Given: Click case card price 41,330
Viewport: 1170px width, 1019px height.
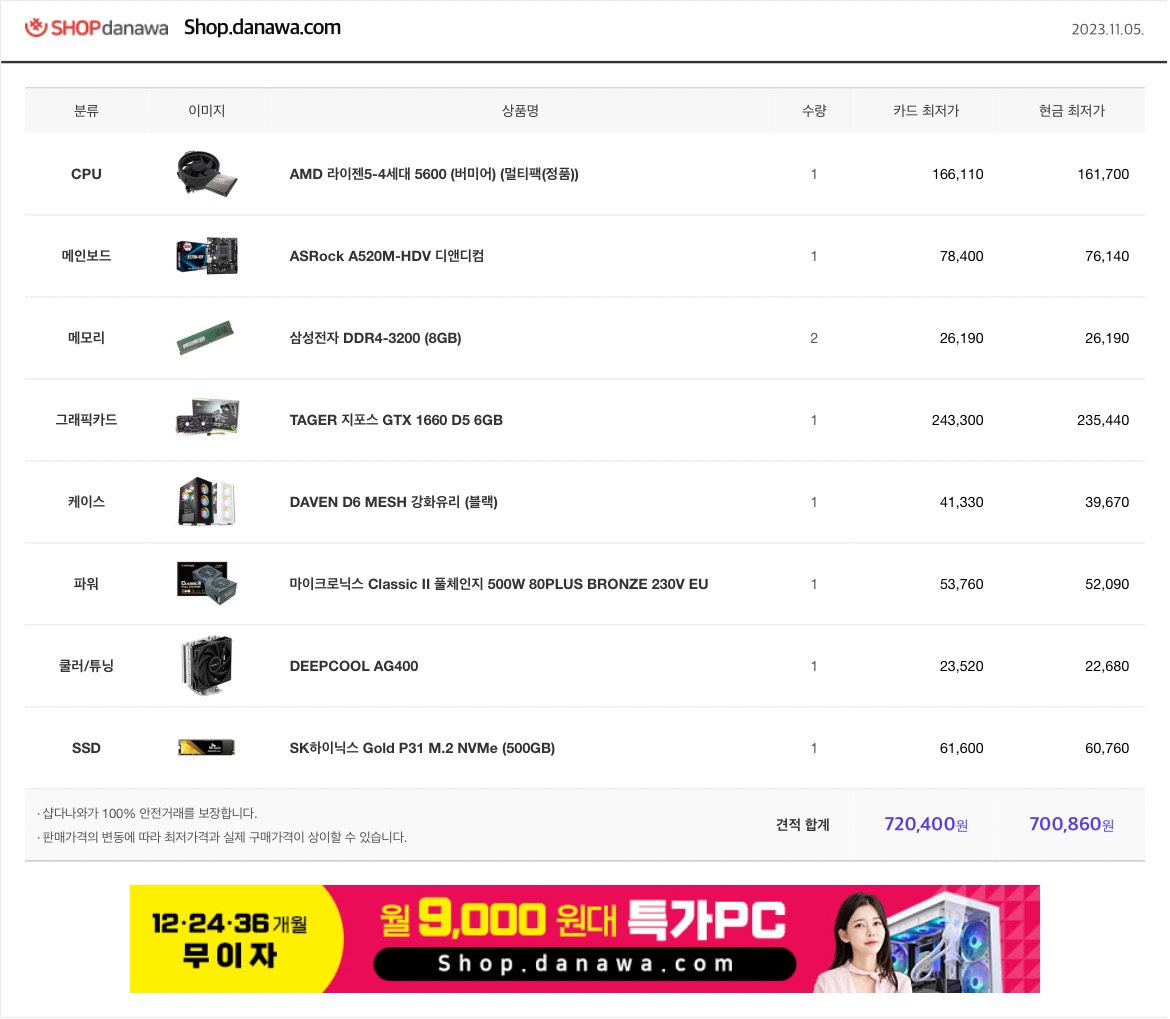Looking at the screenshot, I should (961, 503).
